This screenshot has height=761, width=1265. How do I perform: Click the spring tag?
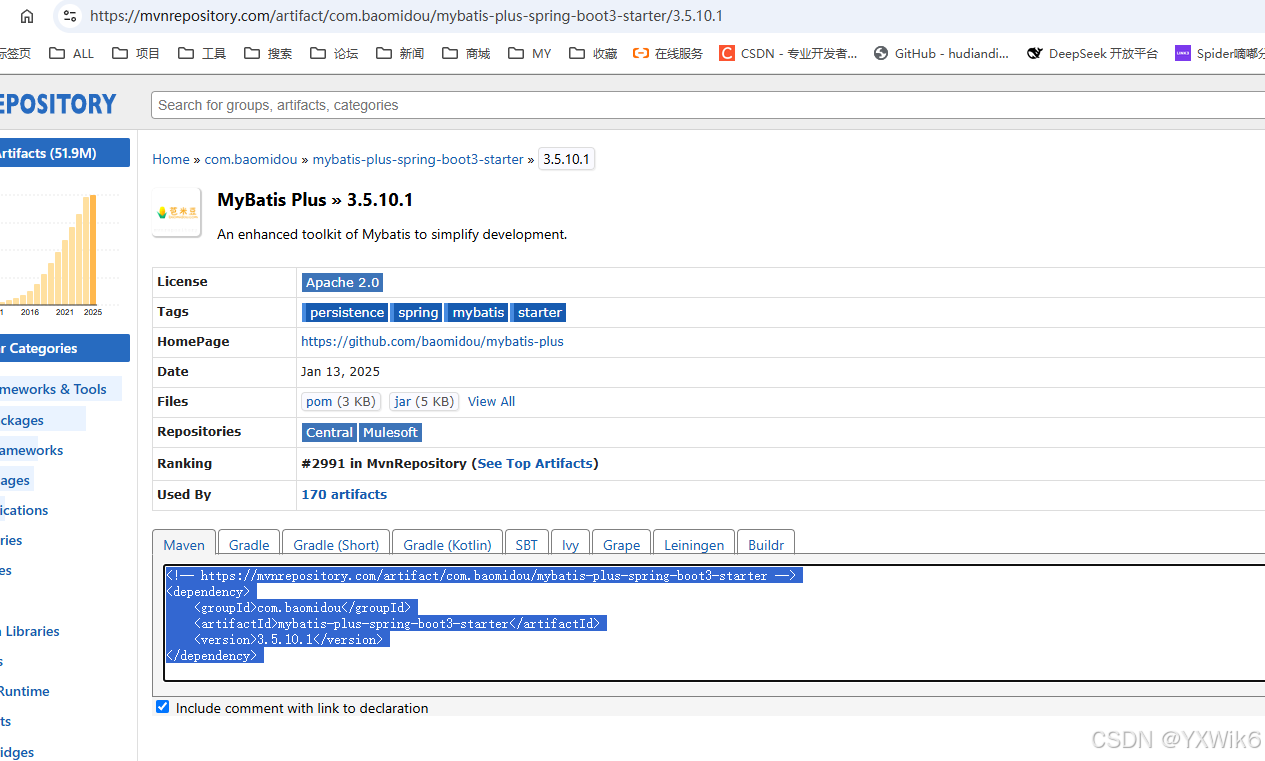click(x=417, y=313)
